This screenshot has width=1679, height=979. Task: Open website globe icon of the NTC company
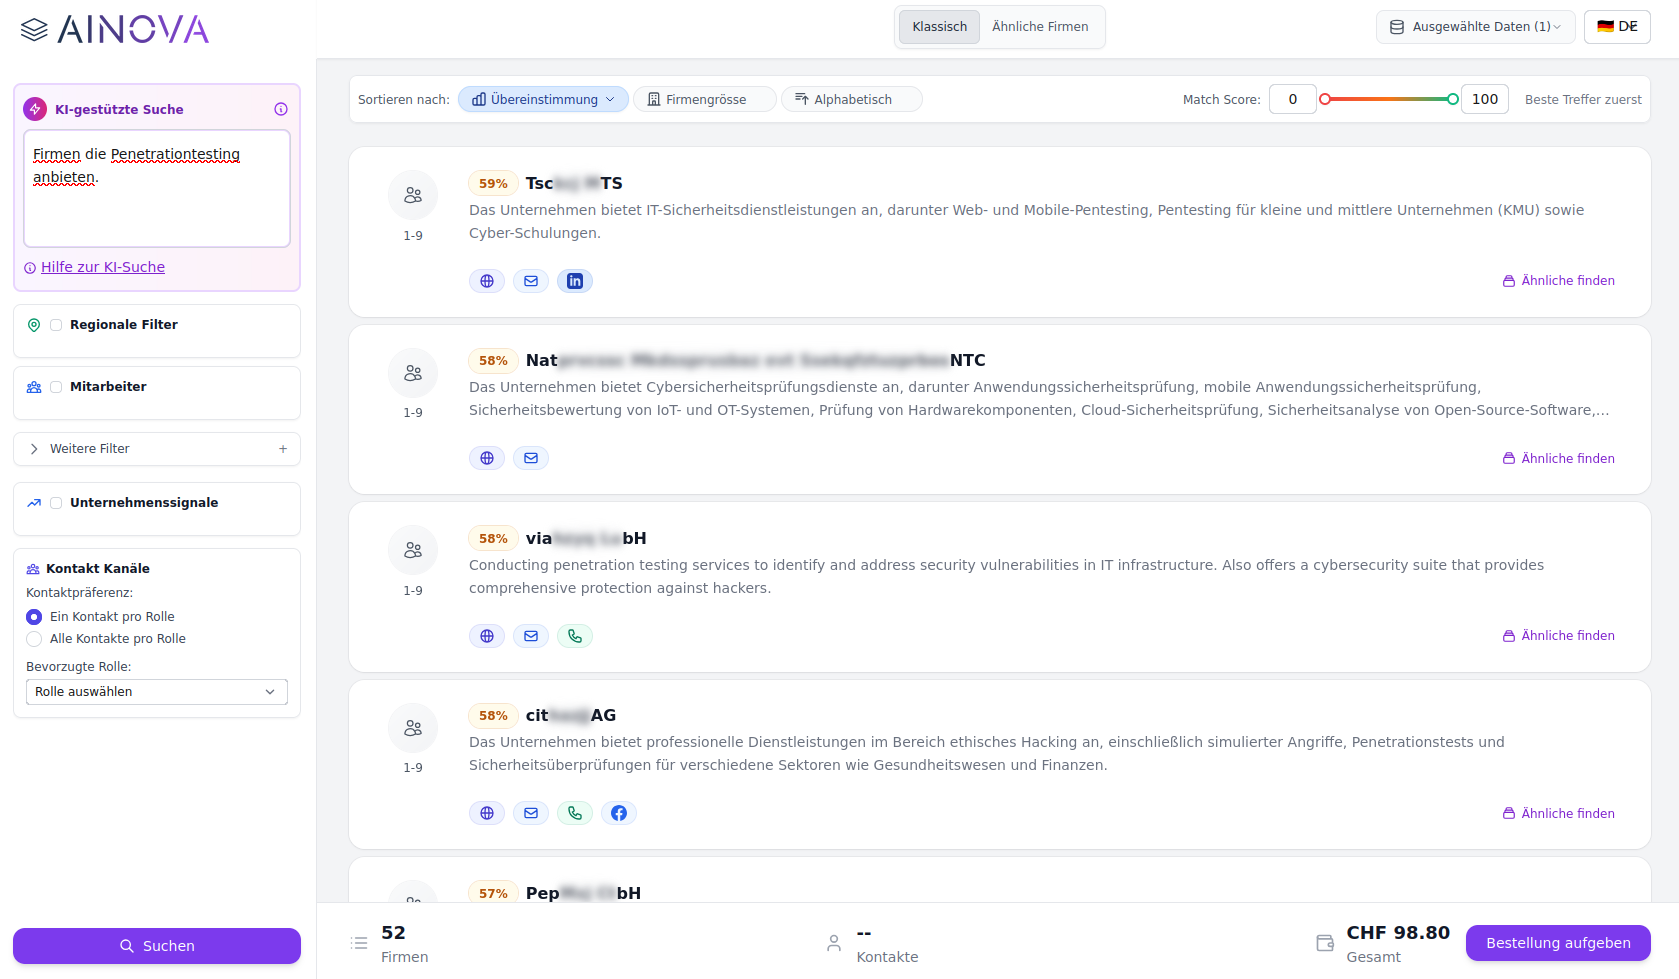pos(487,458)
